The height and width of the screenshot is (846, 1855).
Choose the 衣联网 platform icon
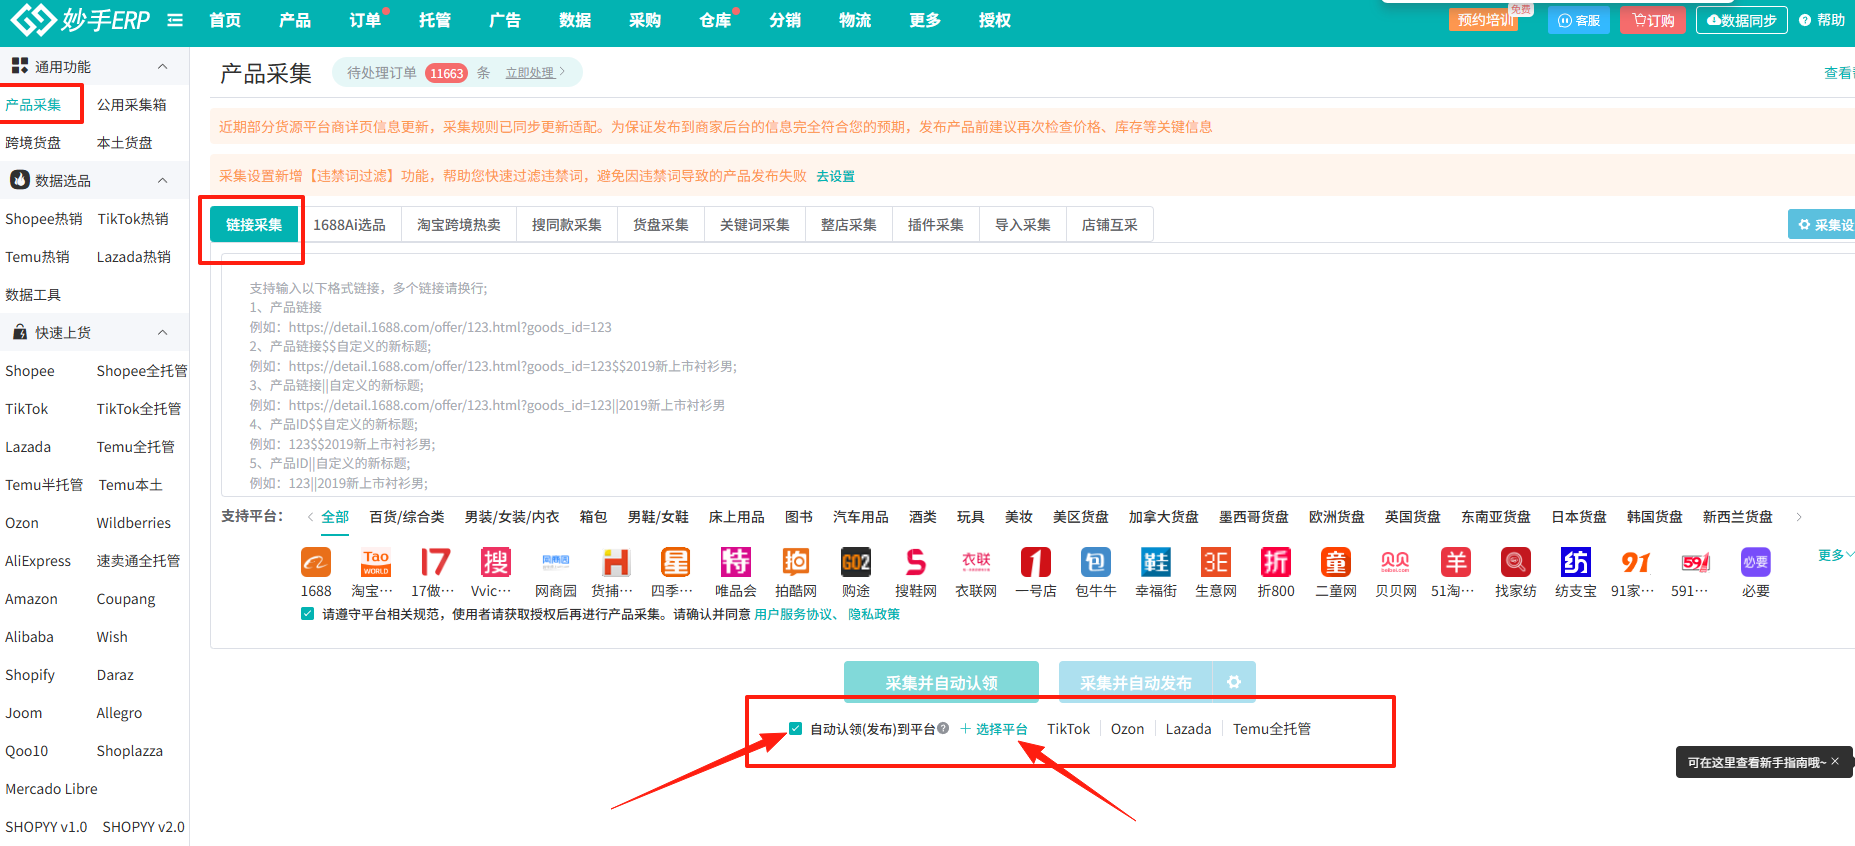click(x=976, y=562)
